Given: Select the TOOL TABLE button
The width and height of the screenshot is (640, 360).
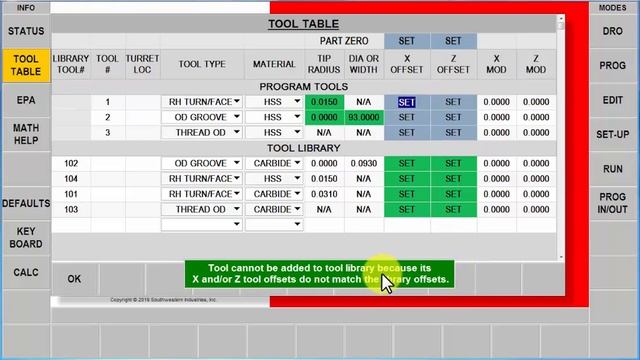Looking at the screenshot, I should click(x=26, y=65).
